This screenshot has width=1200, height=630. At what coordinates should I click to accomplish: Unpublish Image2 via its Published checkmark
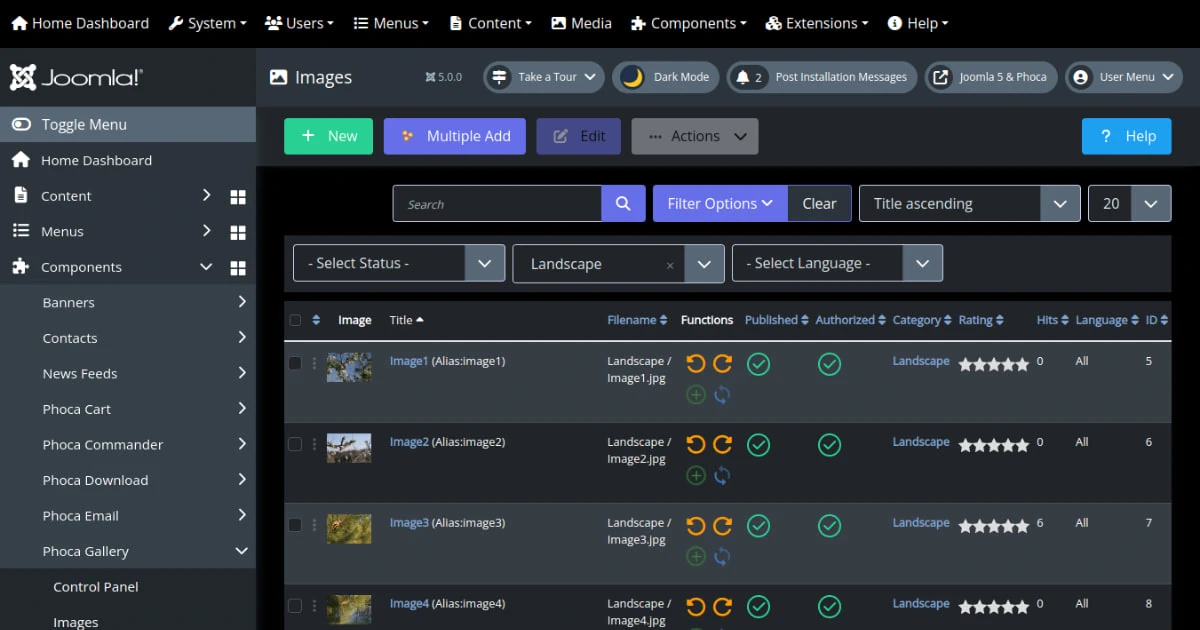pyautogui.click(x=759, y=445)
